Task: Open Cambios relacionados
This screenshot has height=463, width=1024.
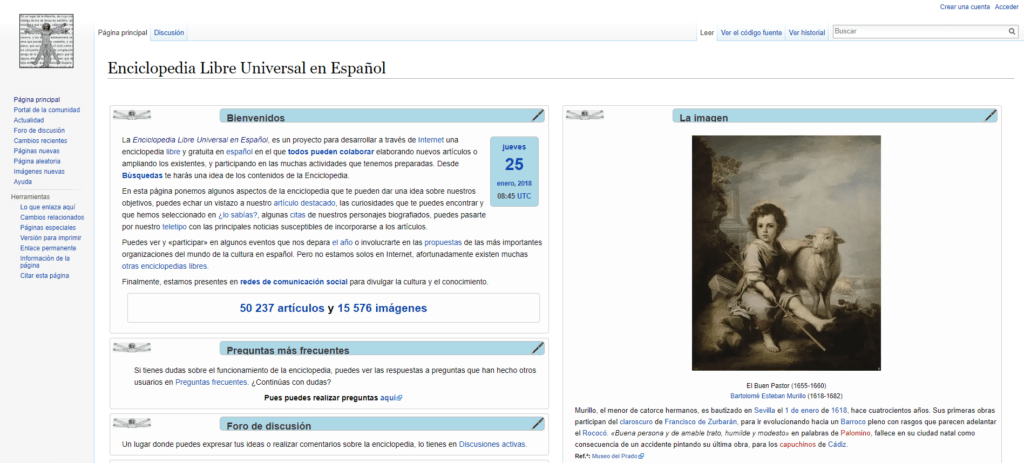Action: point(52,217)
